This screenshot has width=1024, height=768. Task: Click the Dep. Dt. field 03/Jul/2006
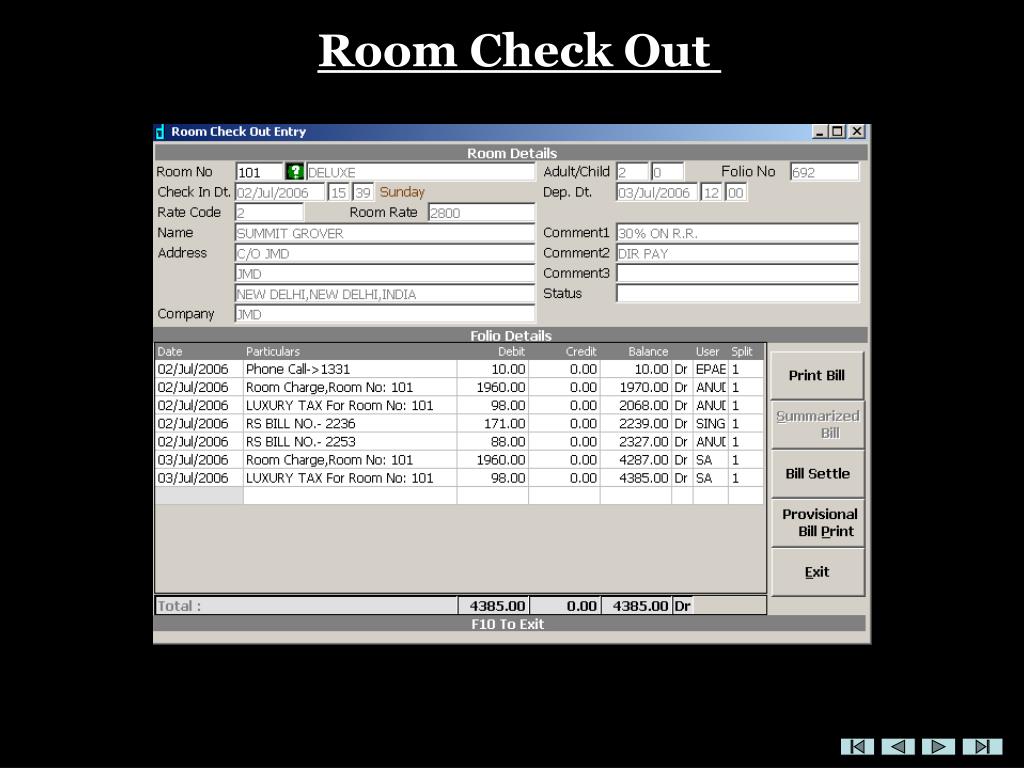tap(657, 193)
